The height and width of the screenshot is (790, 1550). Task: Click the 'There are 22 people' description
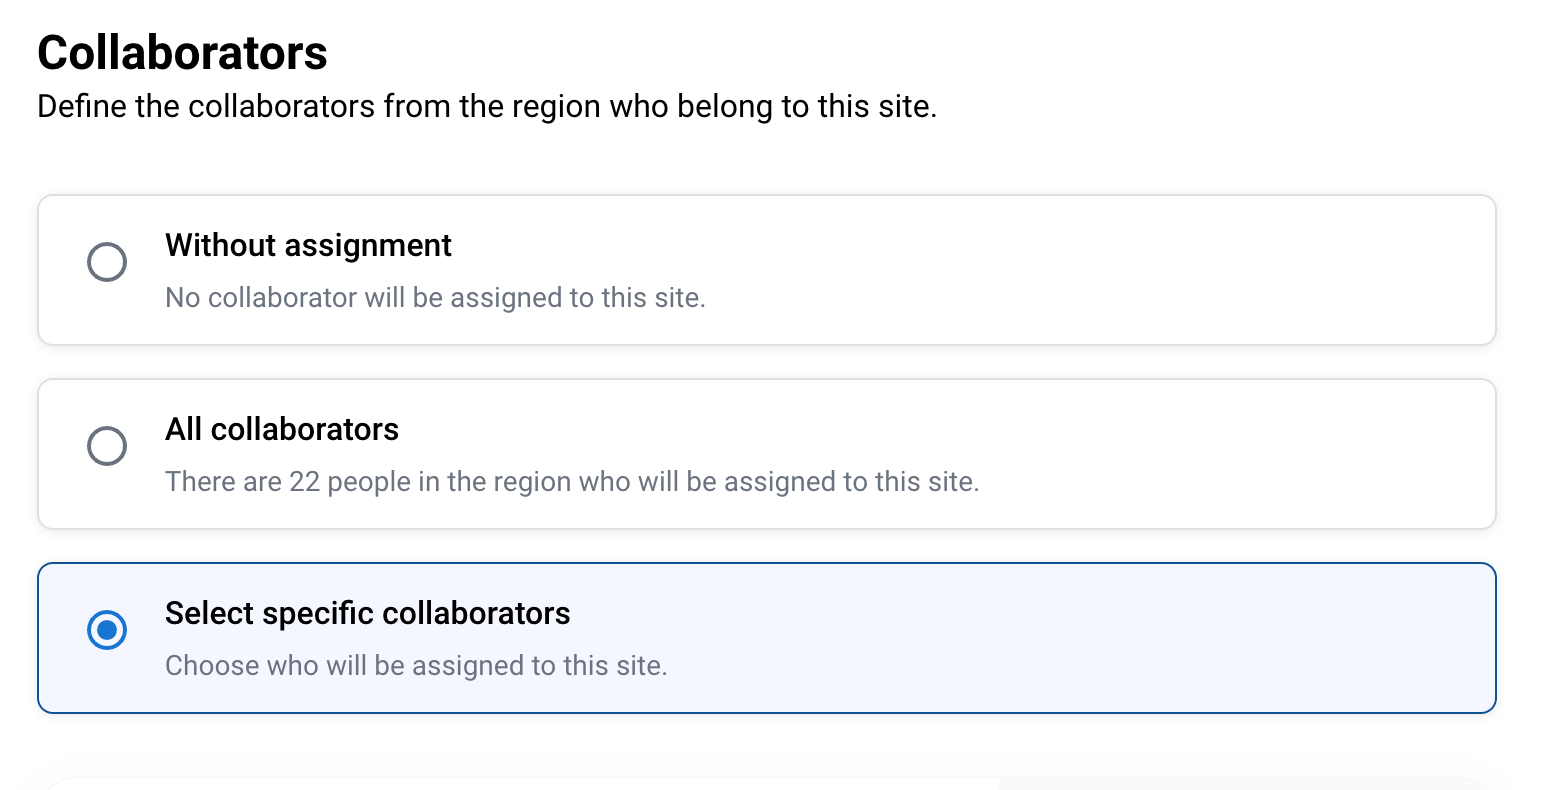point(572,482)
